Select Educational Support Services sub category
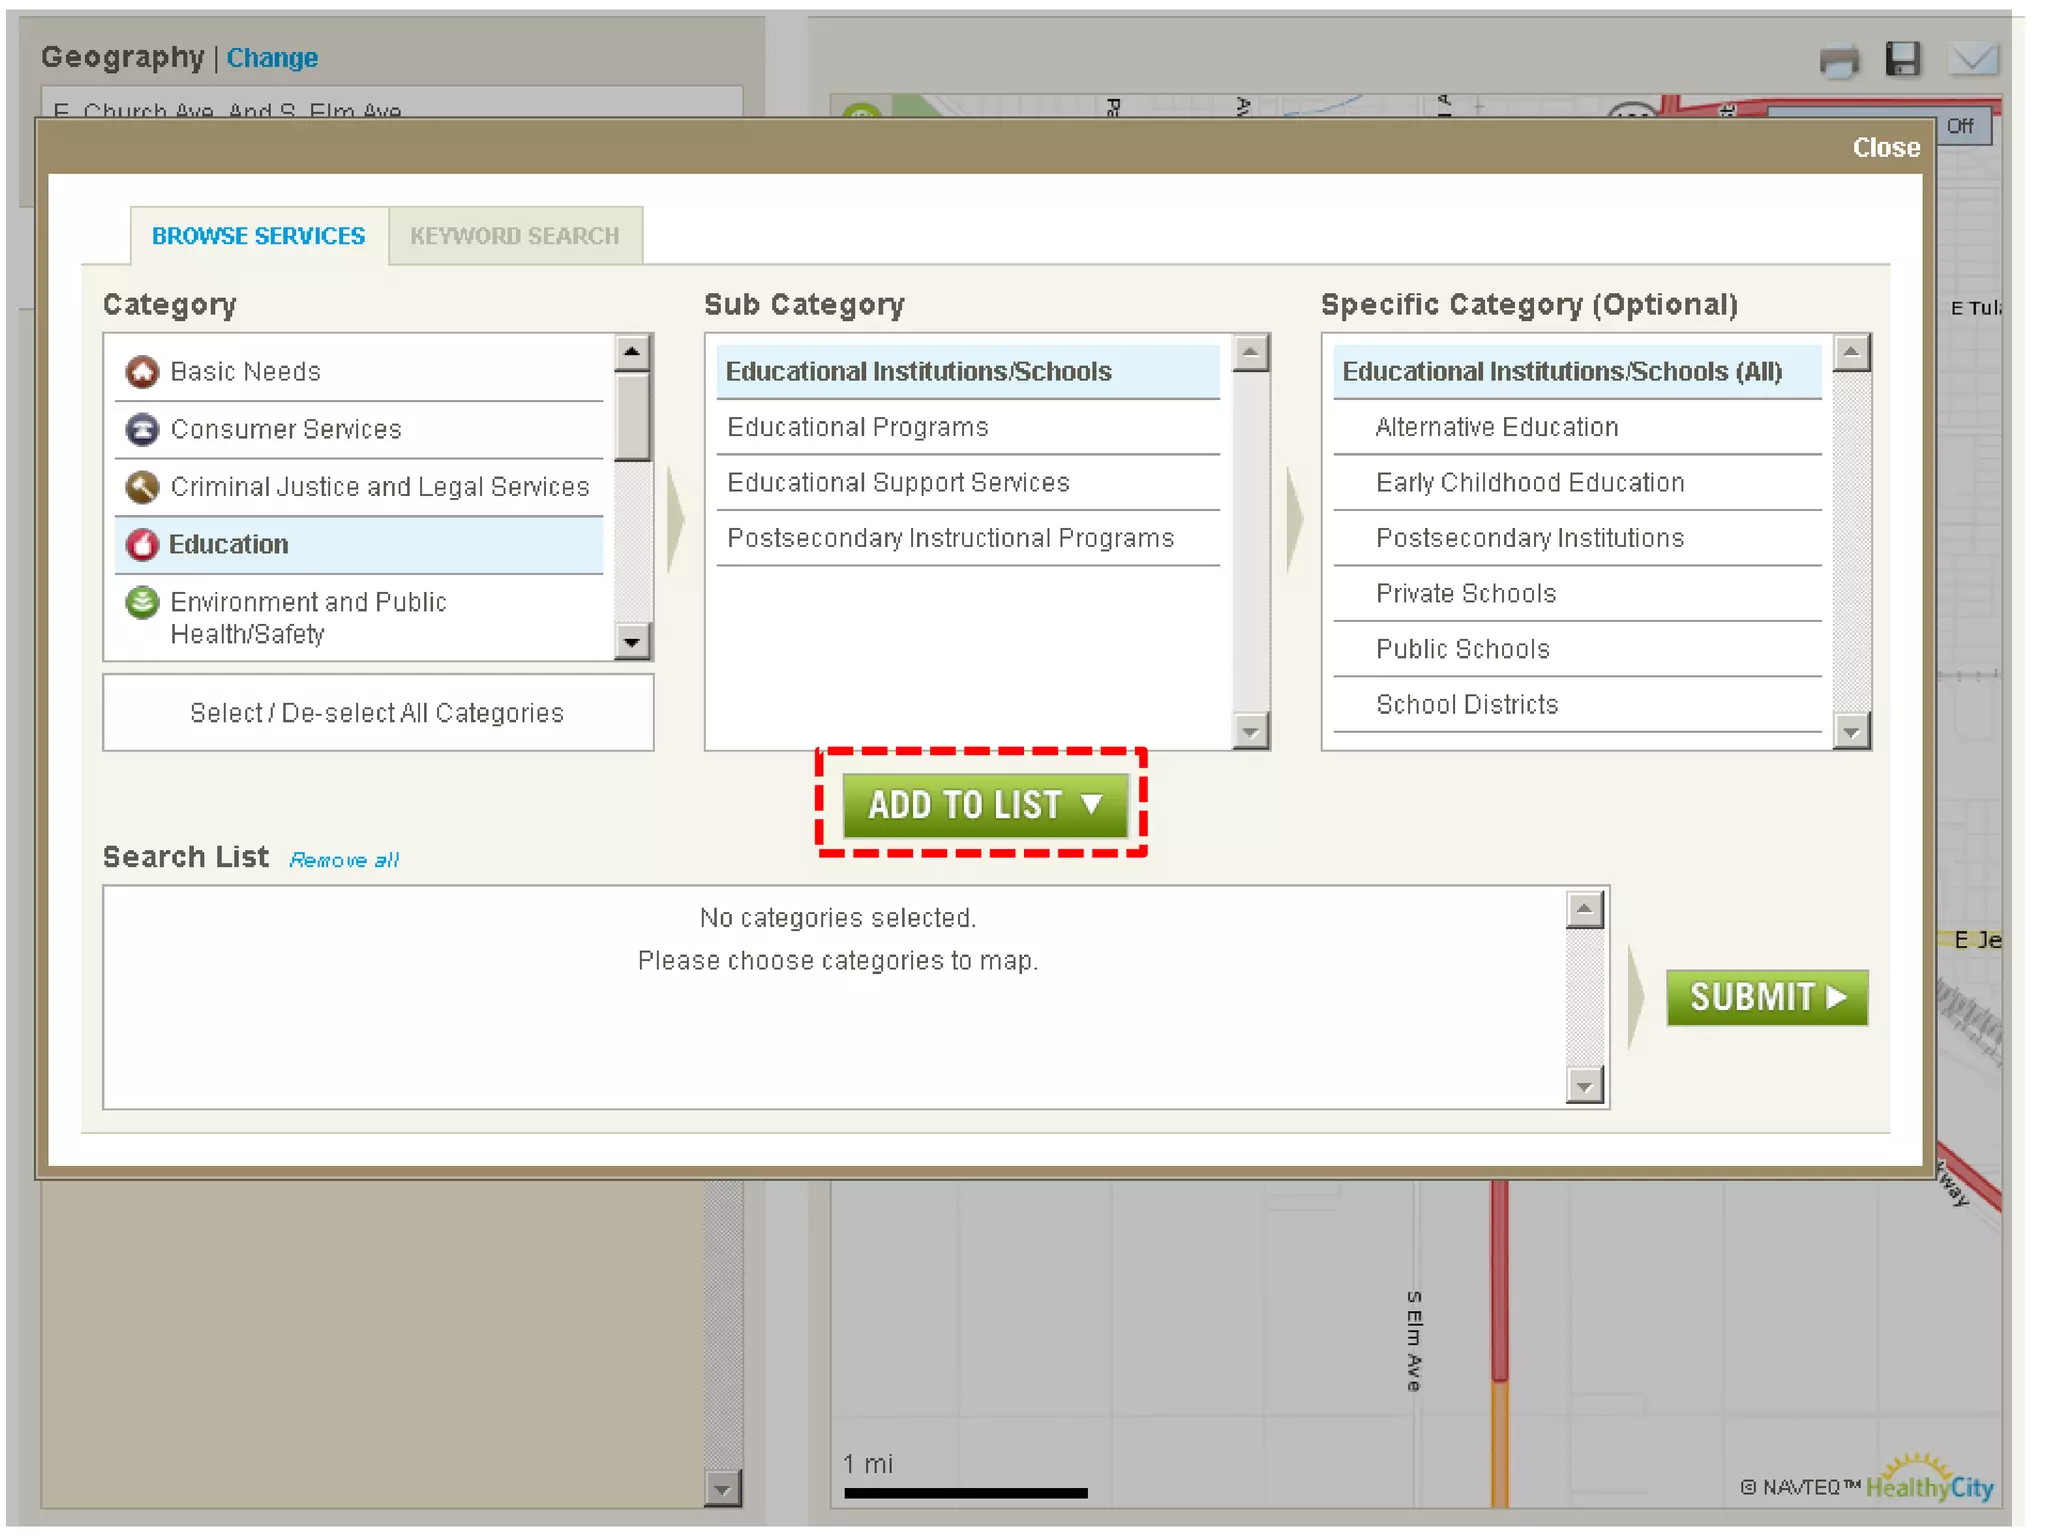 pos(968,483)
